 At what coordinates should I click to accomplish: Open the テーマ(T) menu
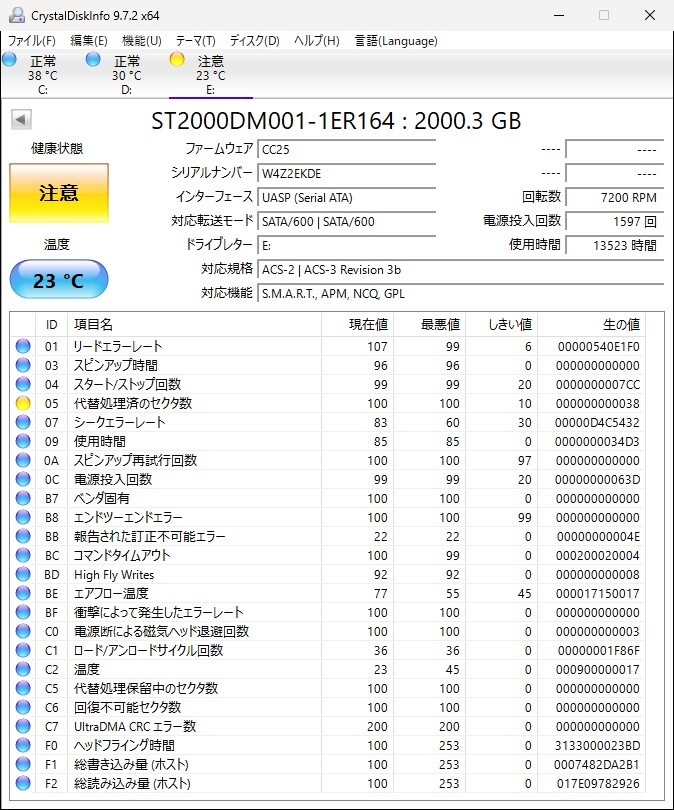[195, 41]
